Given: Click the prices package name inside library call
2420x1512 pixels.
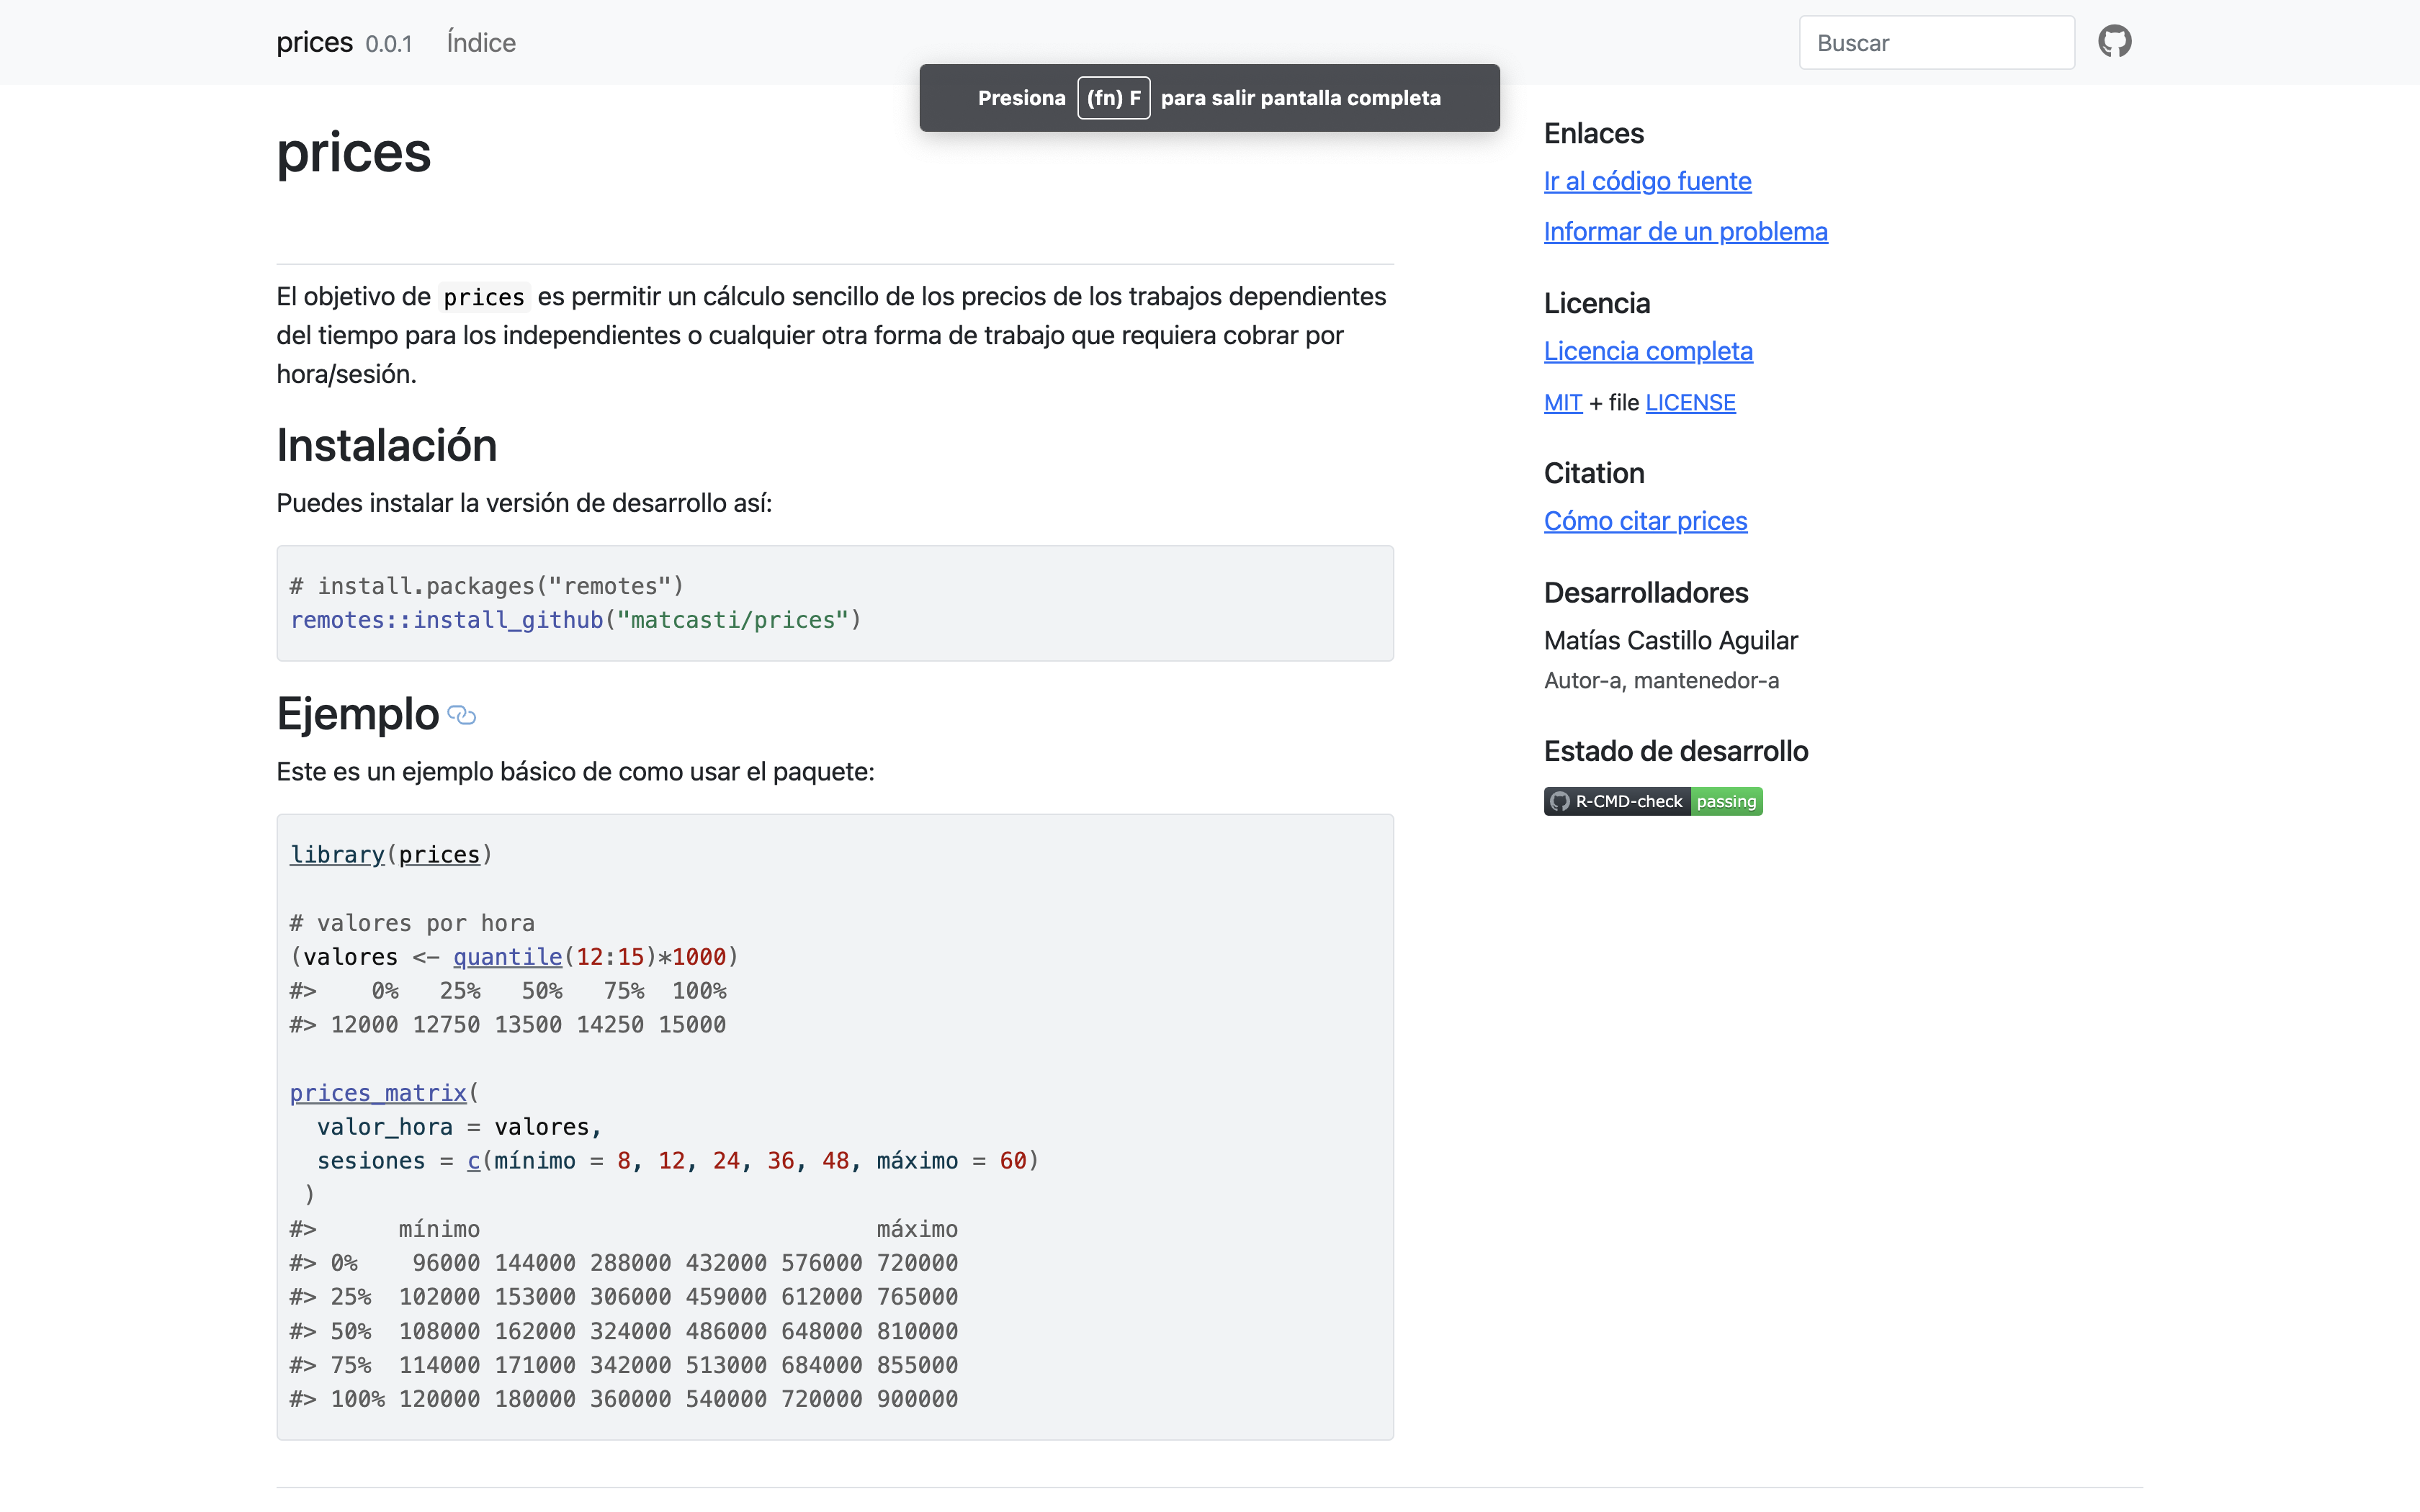Looking at the screenshot, I should pos(439,855).
